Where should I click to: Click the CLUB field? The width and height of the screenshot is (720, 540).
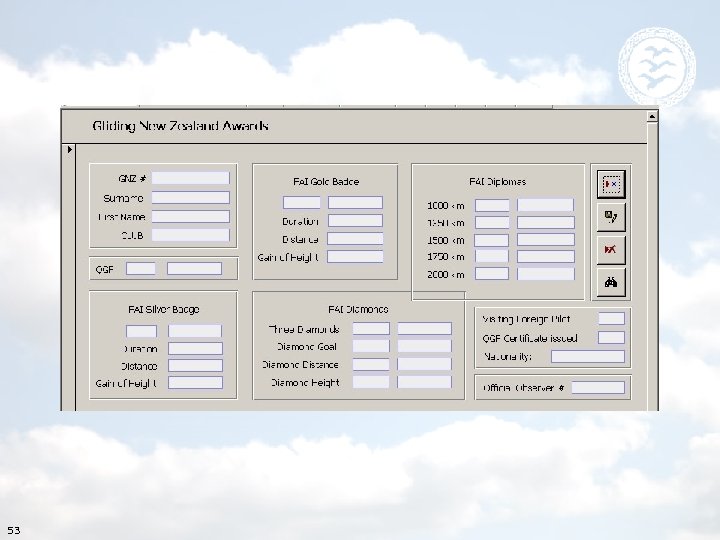coord(191,235)
